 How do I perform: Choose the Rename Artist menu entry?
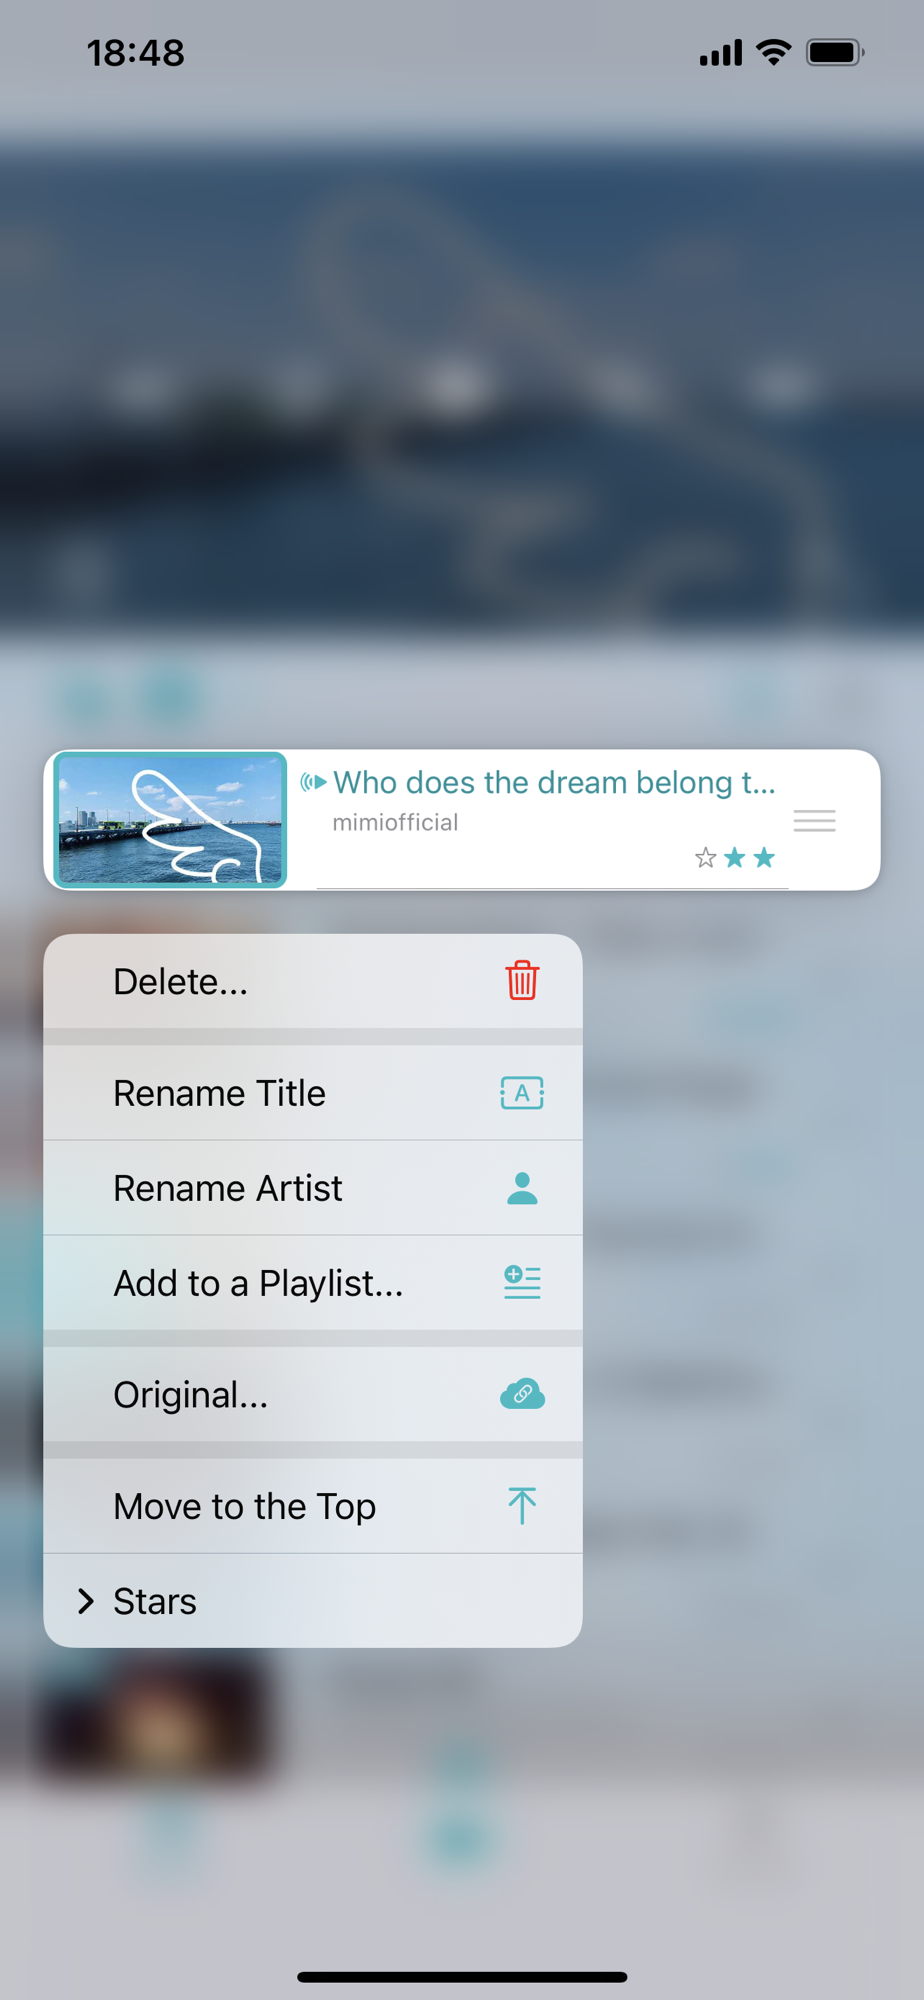click(313, 1188)
